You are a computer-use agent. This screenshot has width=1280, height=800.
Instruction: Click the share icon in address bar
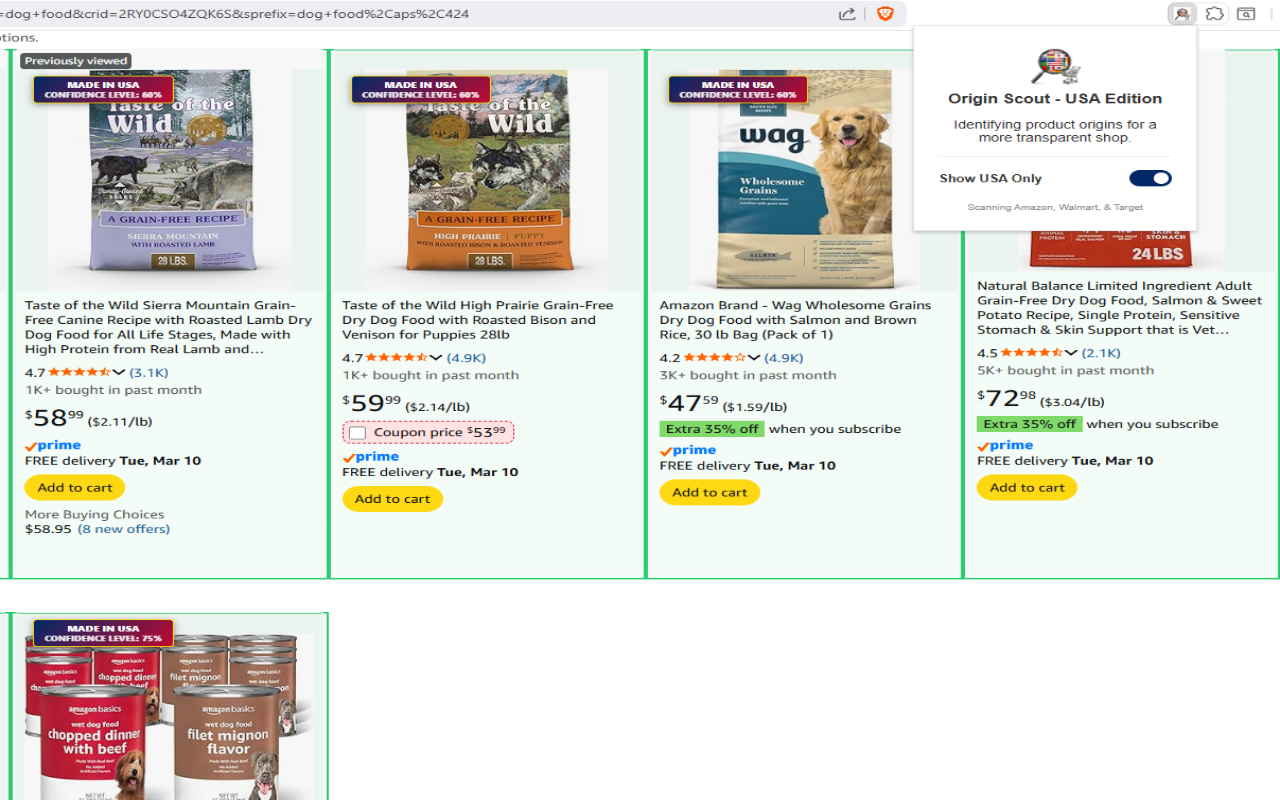pos(847,14)
